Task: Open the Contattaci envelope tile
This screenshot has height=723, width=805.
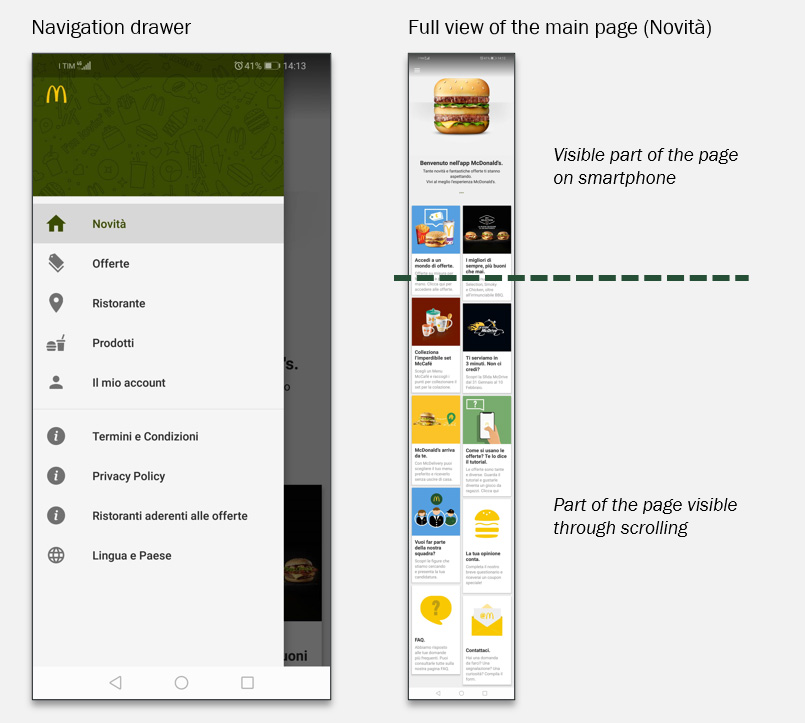Action: pos(486,621)
